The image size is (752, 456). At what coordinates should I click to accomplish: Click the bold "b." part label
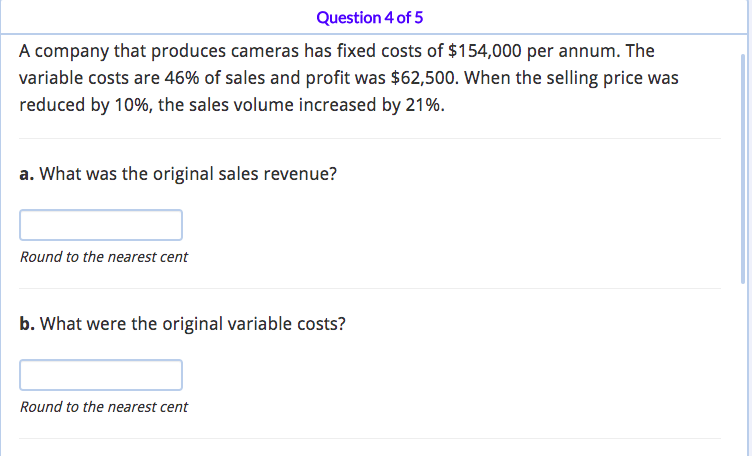27,324
